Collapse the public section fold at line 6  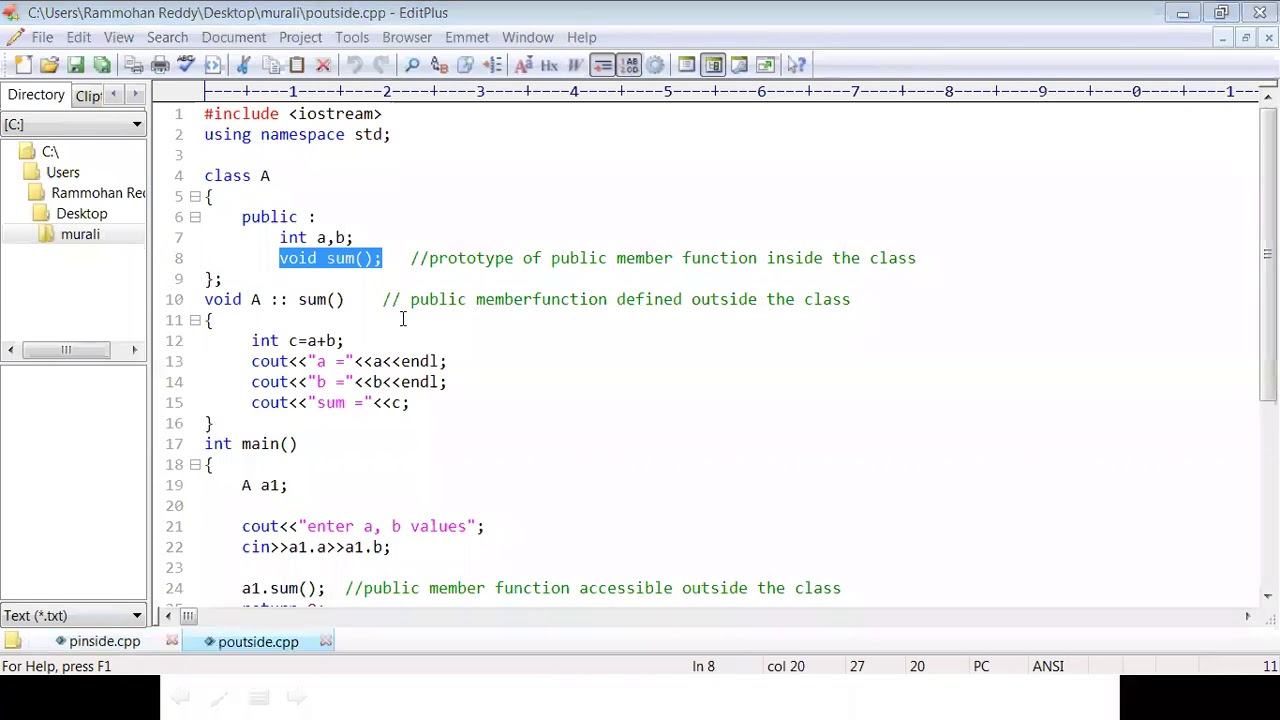pyautogui.click(x=195, y=217)
